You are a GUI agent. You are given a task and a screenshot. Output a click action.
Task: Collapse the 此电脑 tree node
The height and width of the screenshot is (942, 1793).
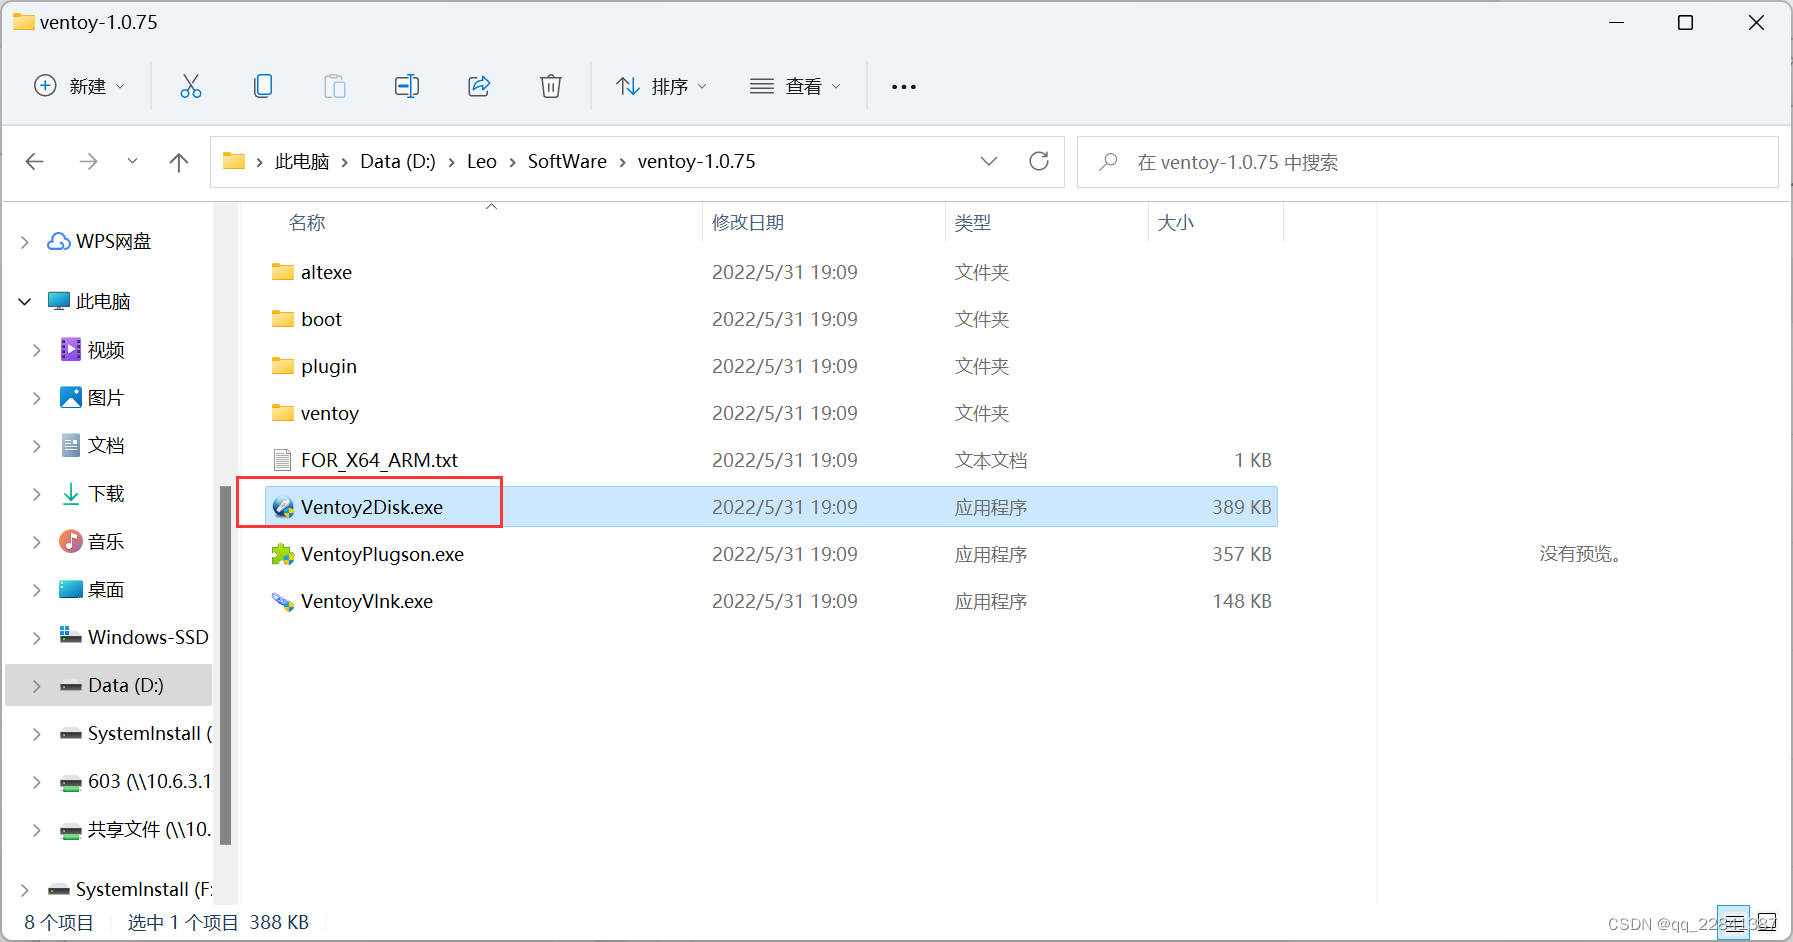(25, 301)
